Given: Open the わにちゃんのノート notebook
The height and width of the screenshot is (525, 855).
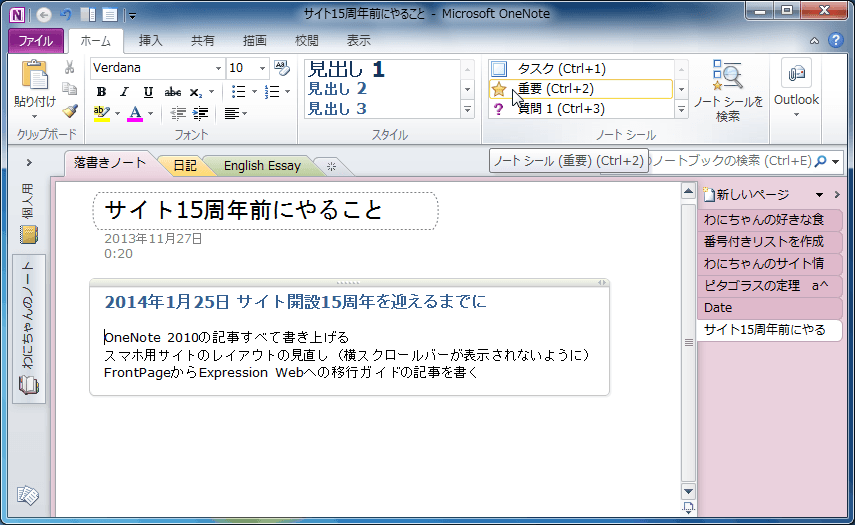Looking at the screenshot, I should pyautogui.click(x=28, y=328).
